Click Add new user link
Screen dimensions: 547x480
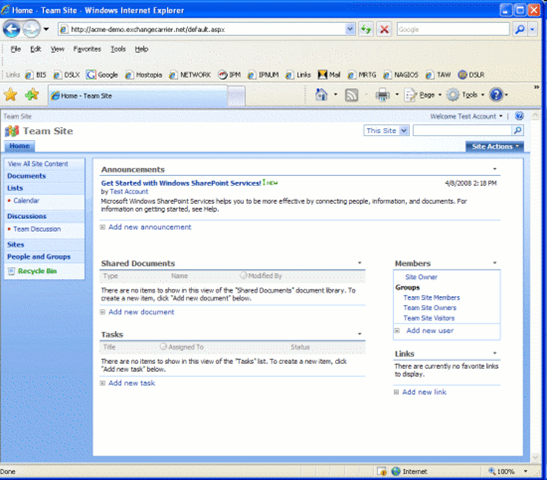[x=430, y=330]
